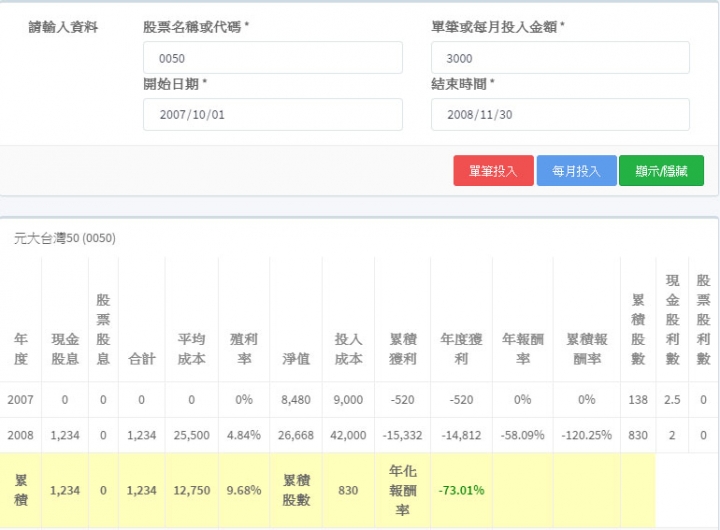Click the 現金股息 column header

click(x=65, y=349)
